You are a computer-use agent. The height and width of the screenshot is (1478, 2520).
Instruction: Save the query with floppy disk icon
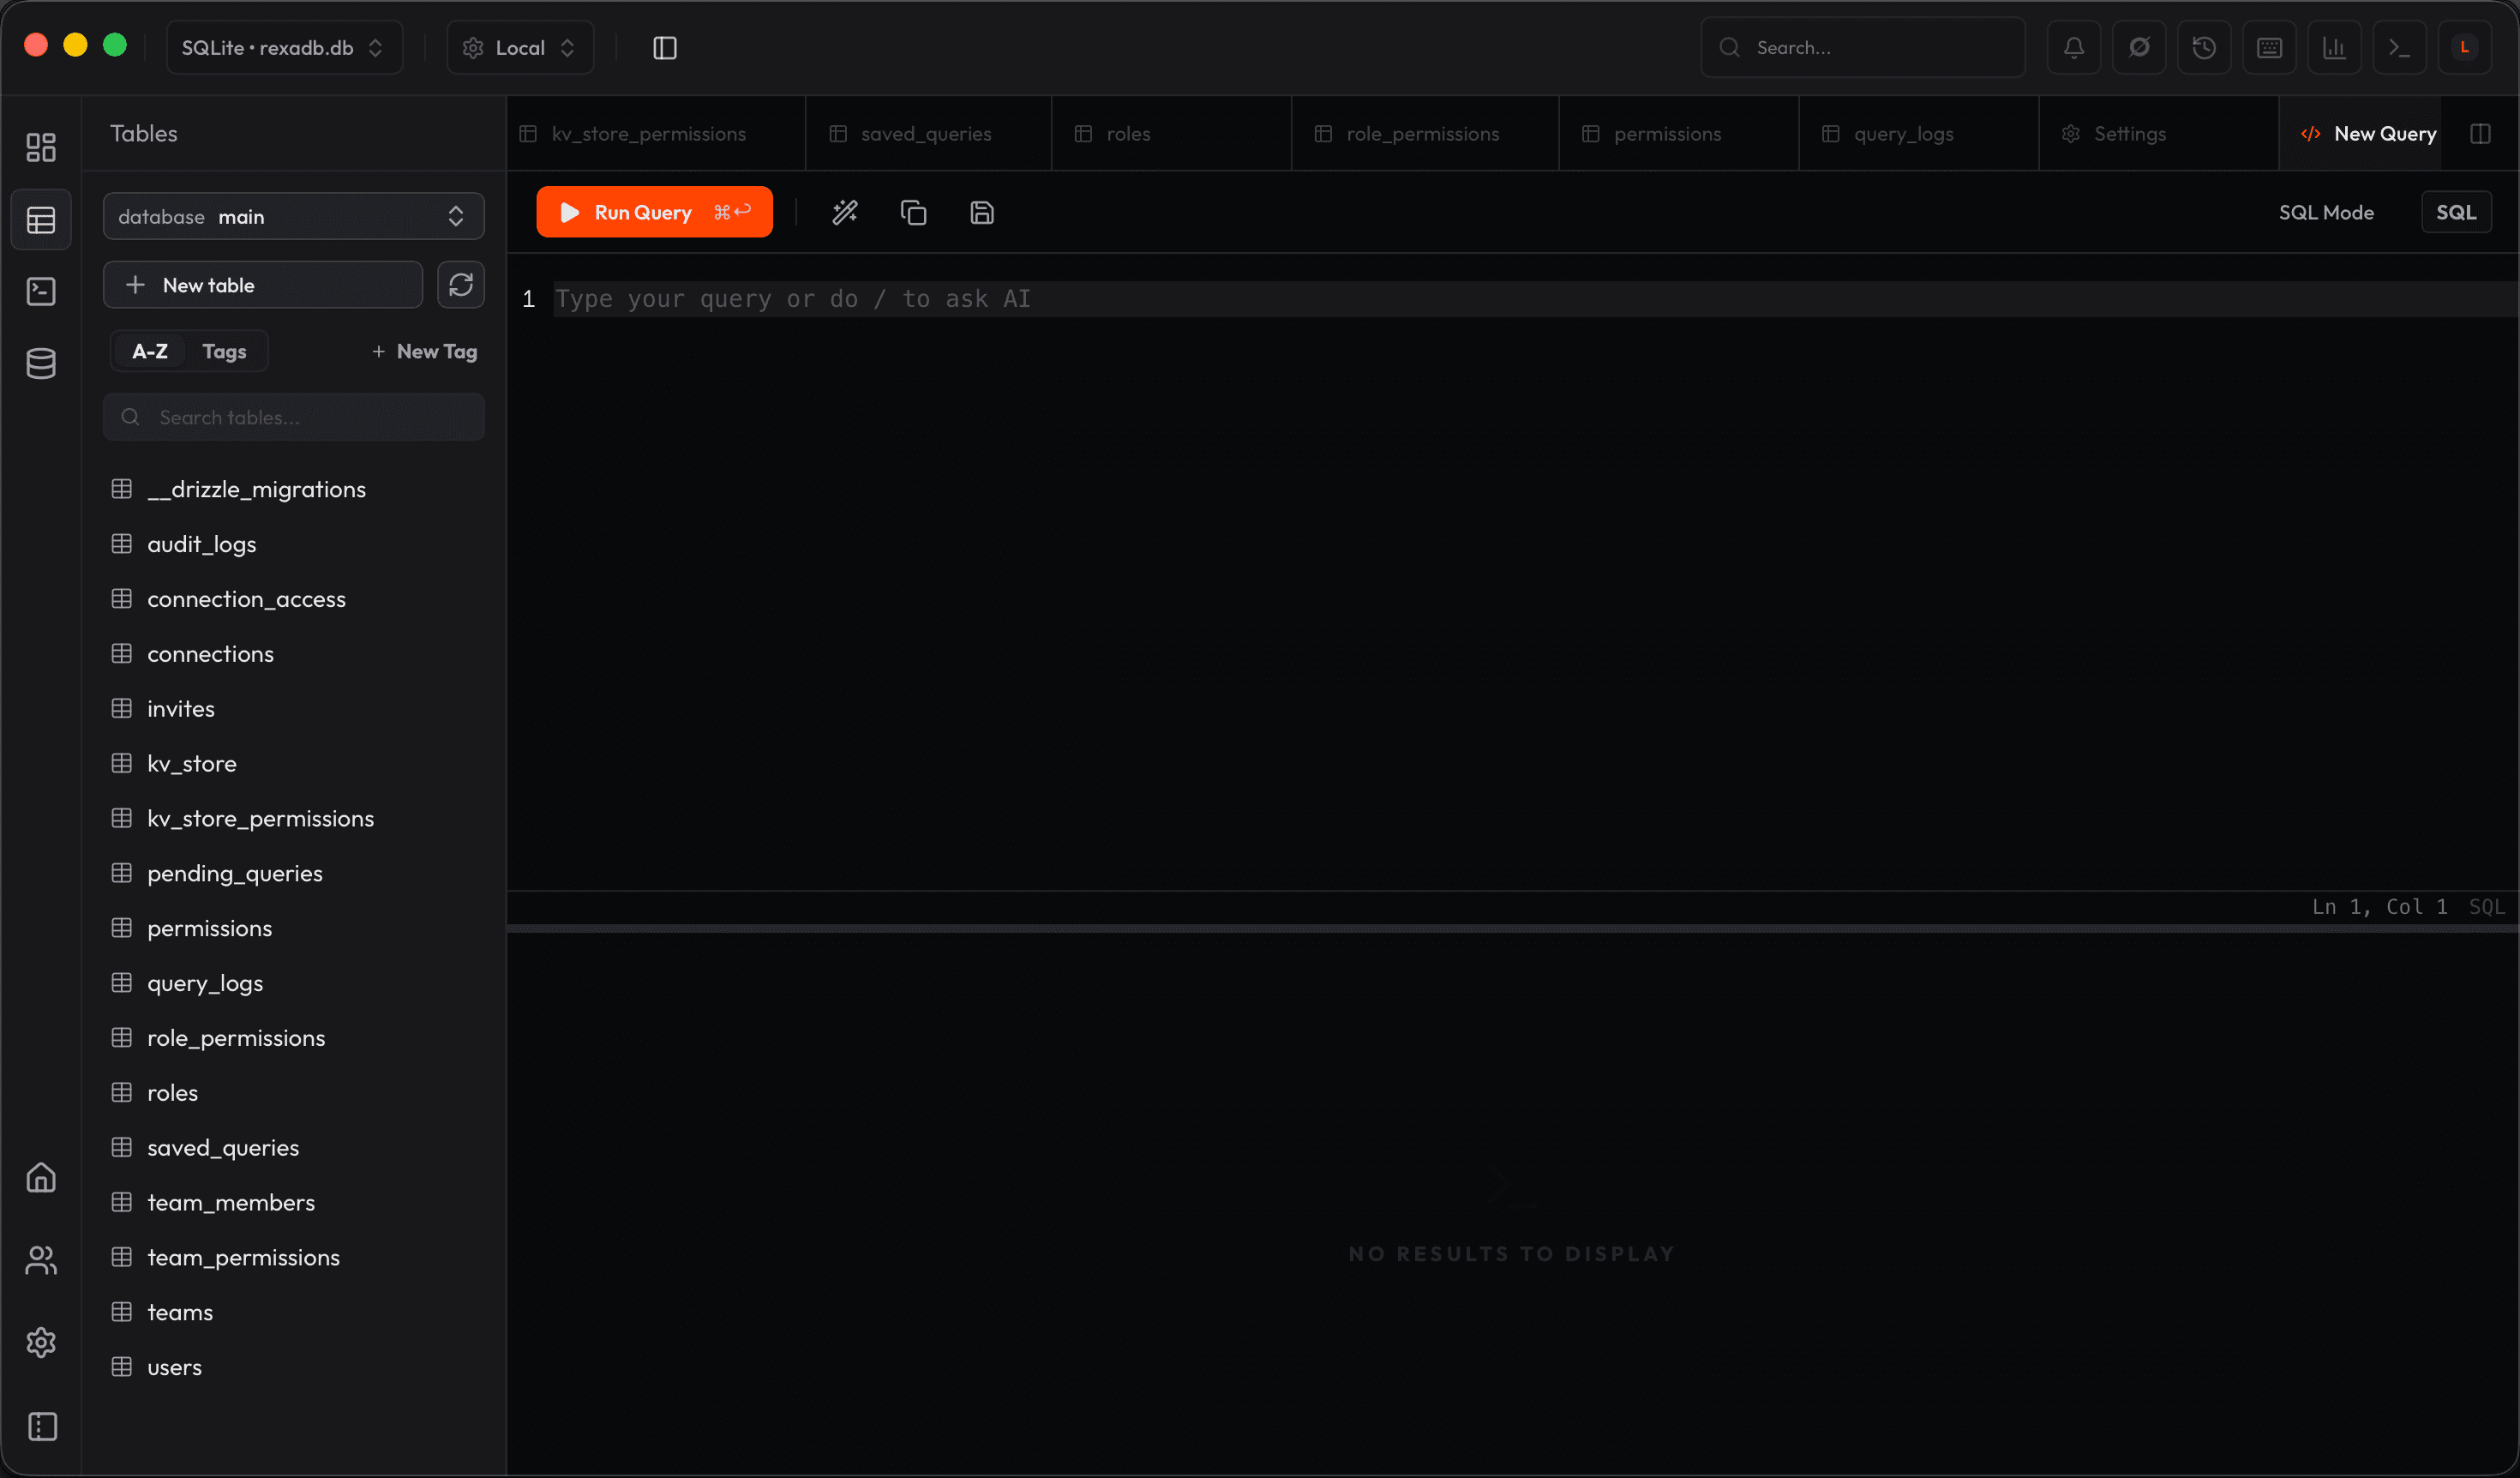[x=982, y=213]
